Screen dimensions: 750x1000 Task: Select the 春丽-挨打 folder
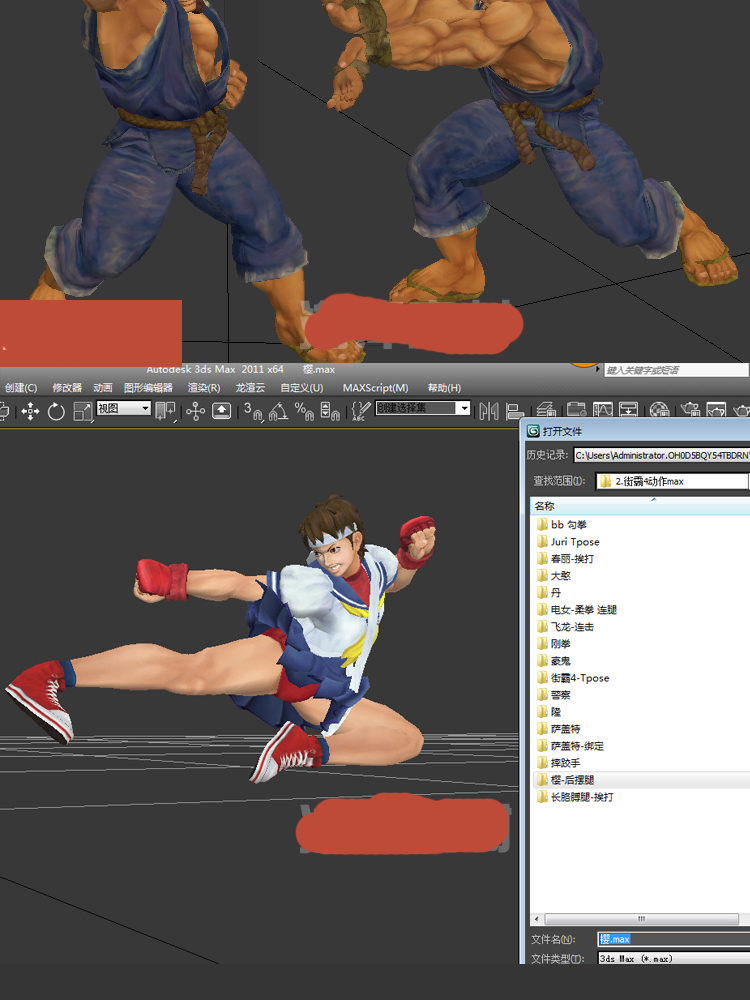click(565, 559)
